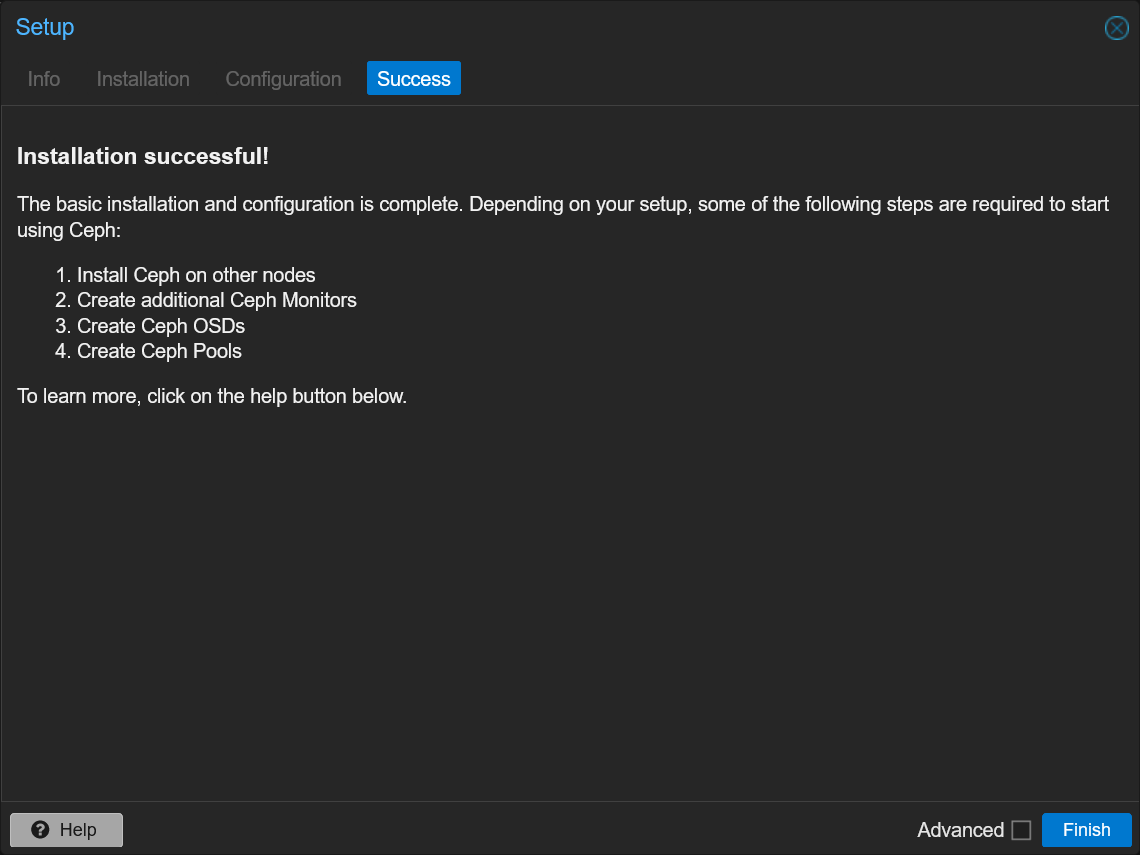This screenshot has height=855, width=1140.
Task: Click the 'To learn more' help sentence
Action: (x=212, y=396)
